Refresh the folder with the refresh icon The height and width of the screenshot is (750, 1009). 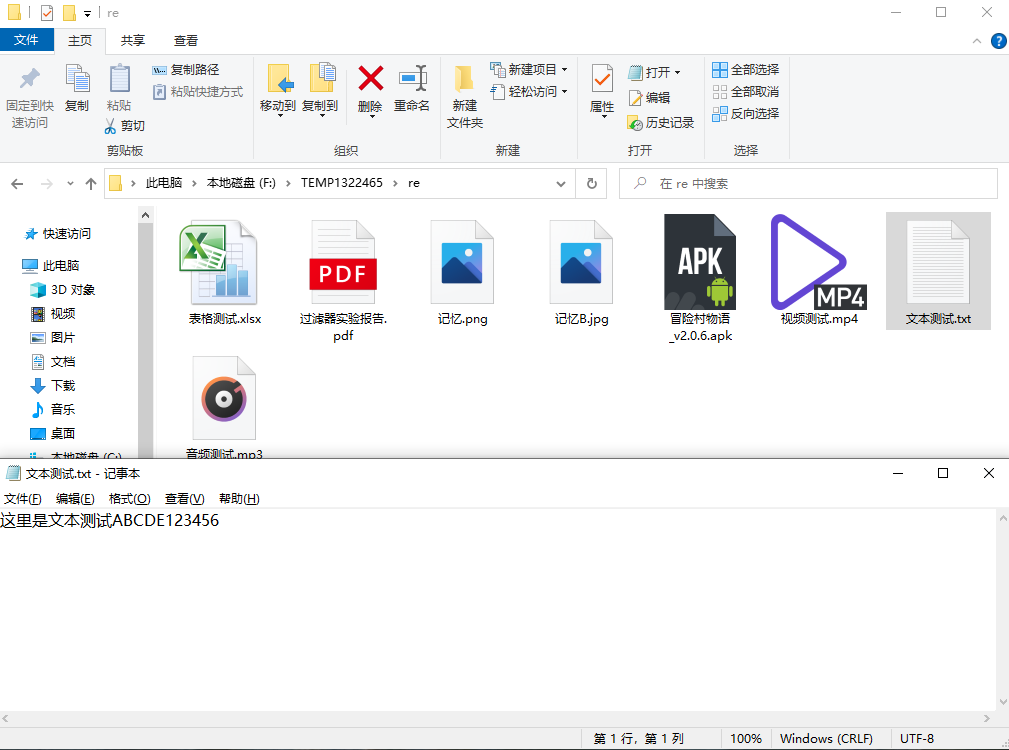[x=593, y=184]
